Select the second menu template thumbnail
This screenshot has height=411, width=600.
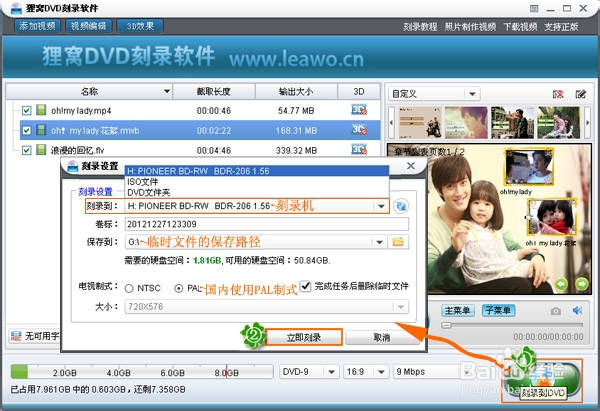pos(466,122)
